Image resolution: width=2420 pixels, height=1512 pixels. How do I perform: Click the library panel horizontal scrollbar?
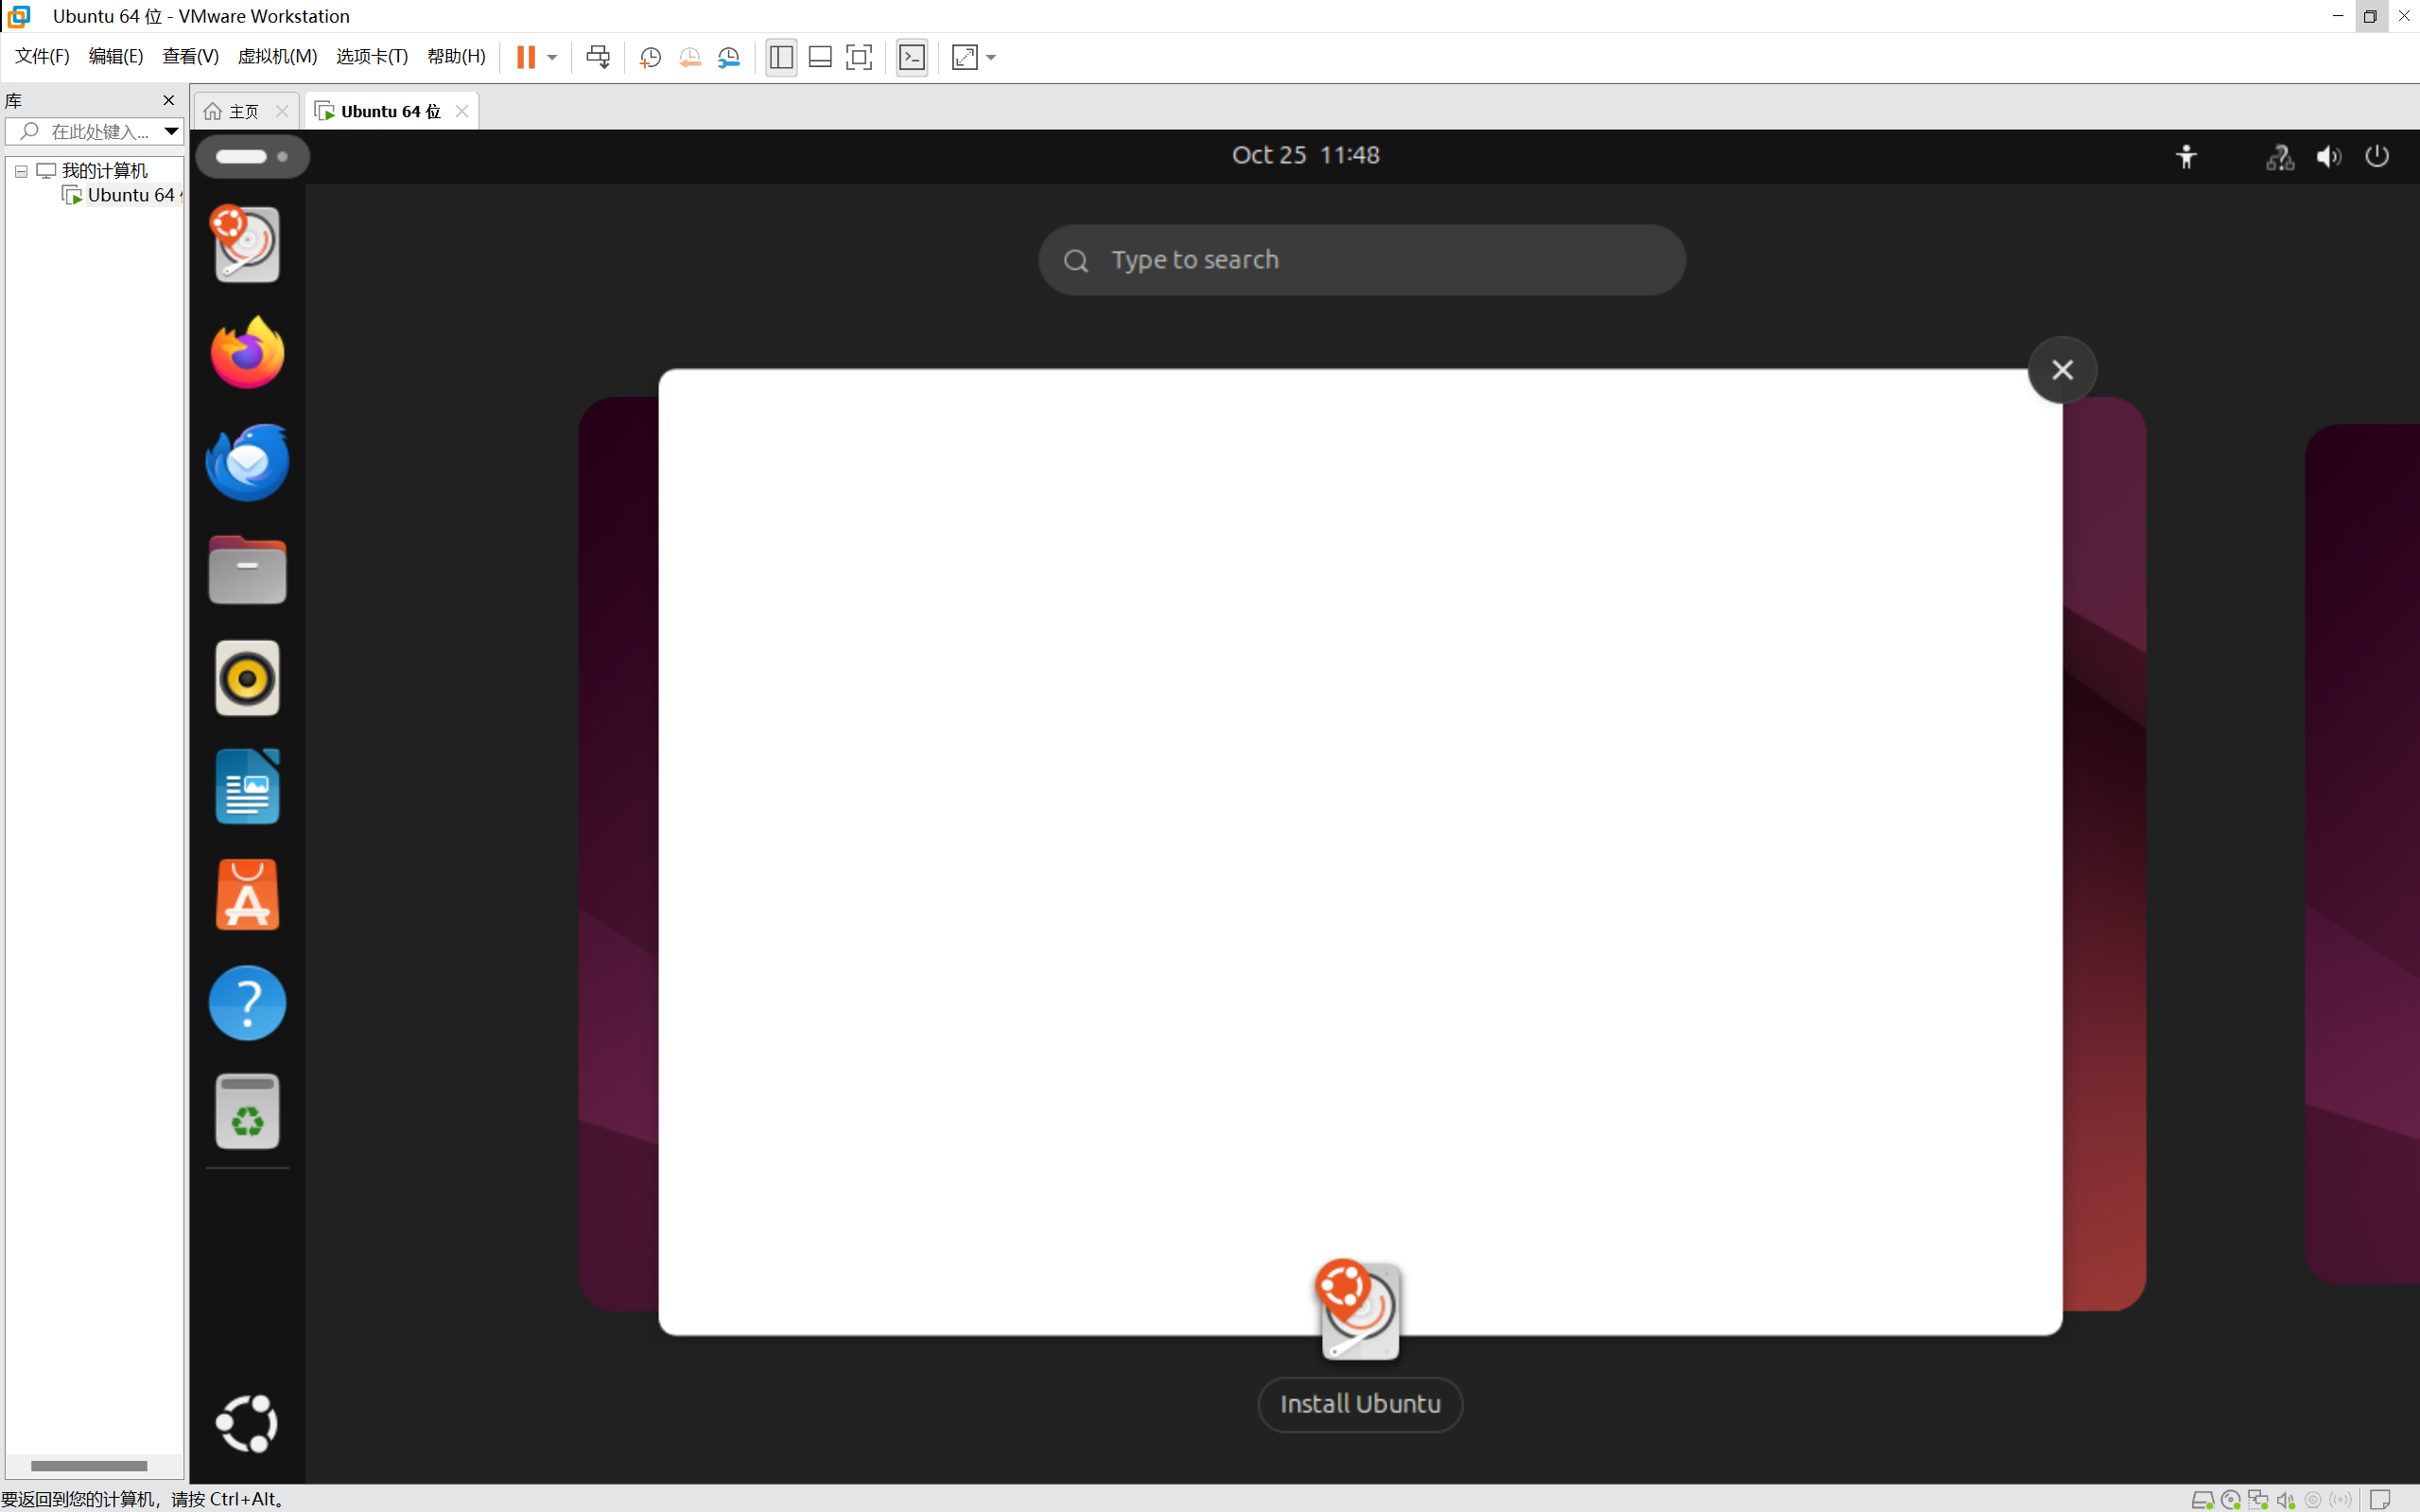(x=89, y=1466)
